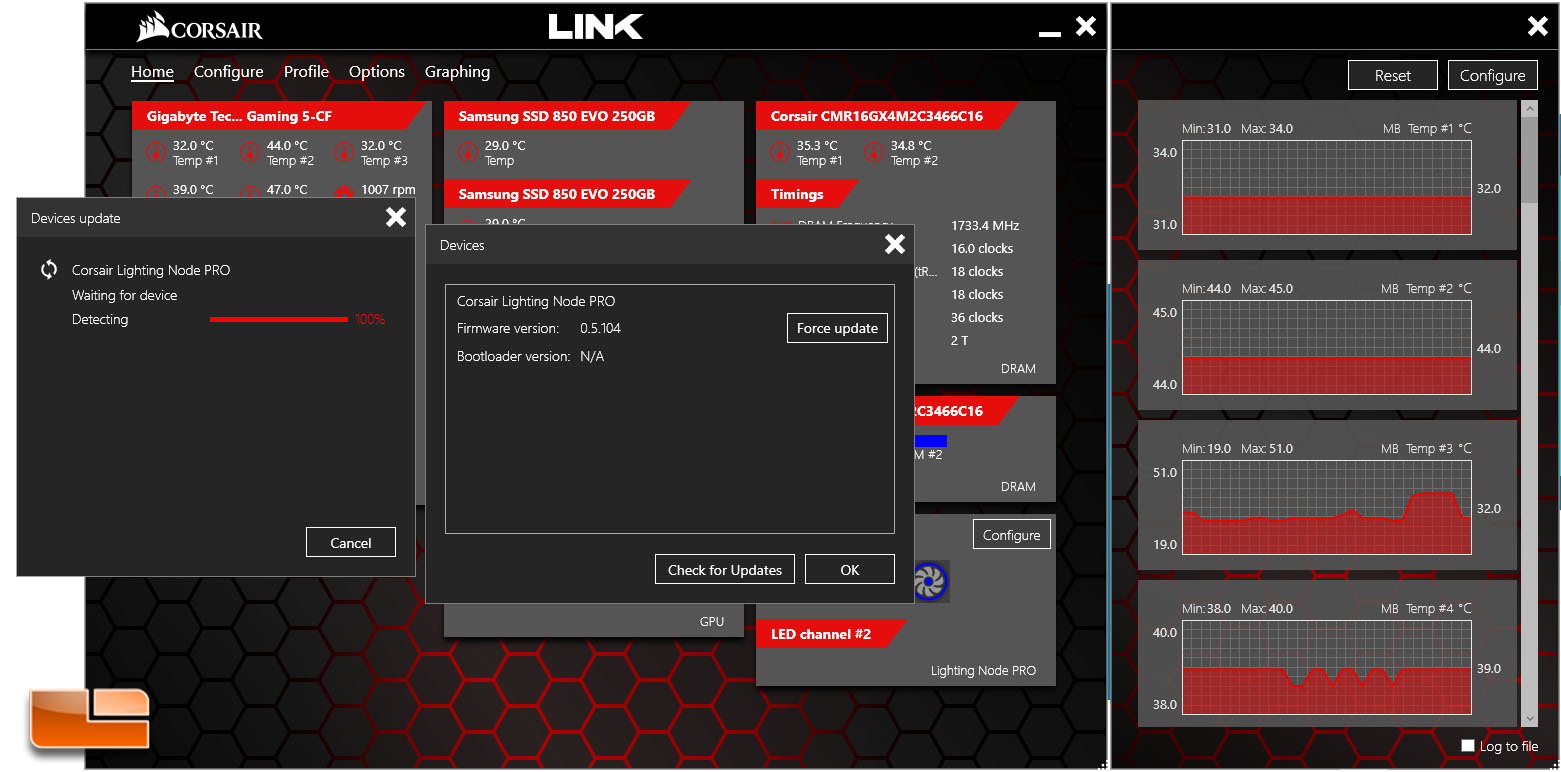Click the GPU panel label
The height and width of the screenshot is (772, 1561).
point(712,622)
